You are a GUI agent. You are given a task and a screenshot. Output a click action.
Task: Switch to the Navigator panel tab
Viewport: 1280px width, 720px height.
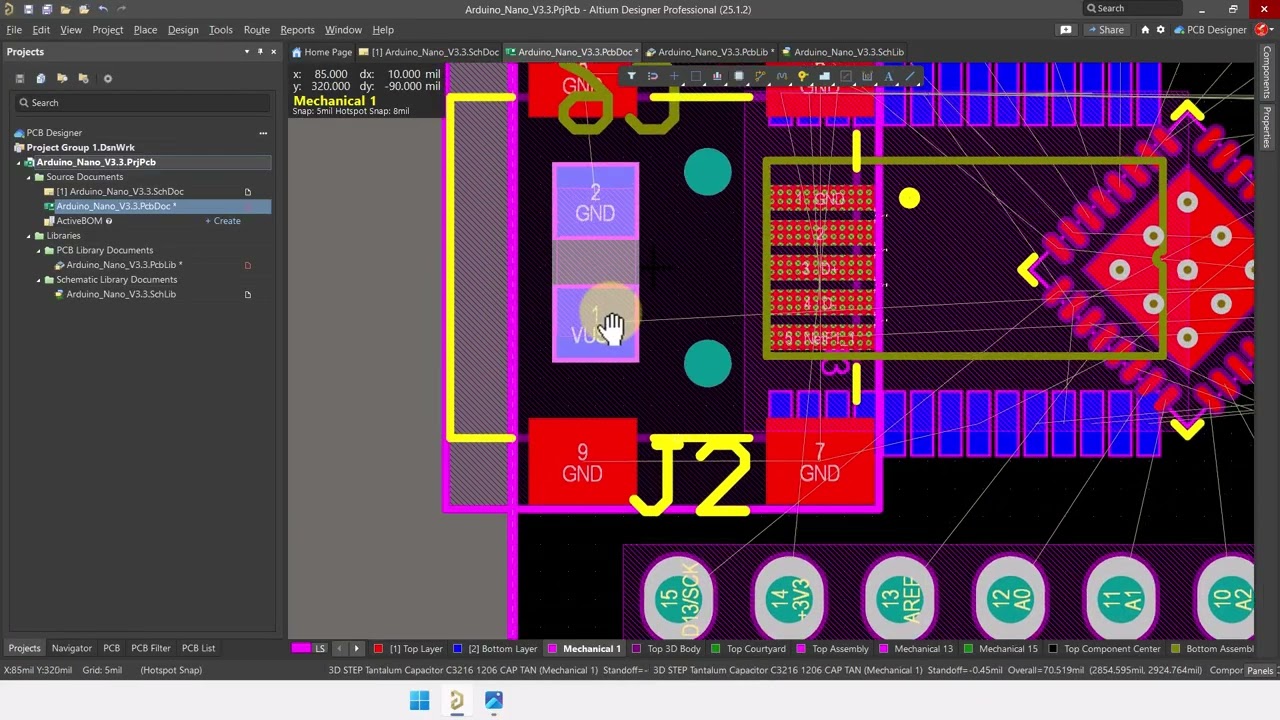click(71, 648)
